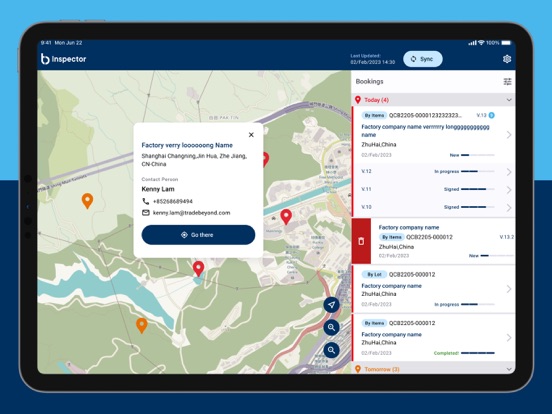Open the Bookings filter icon
The width and height of the screenshot is (552, 414).
click(507, 82)
